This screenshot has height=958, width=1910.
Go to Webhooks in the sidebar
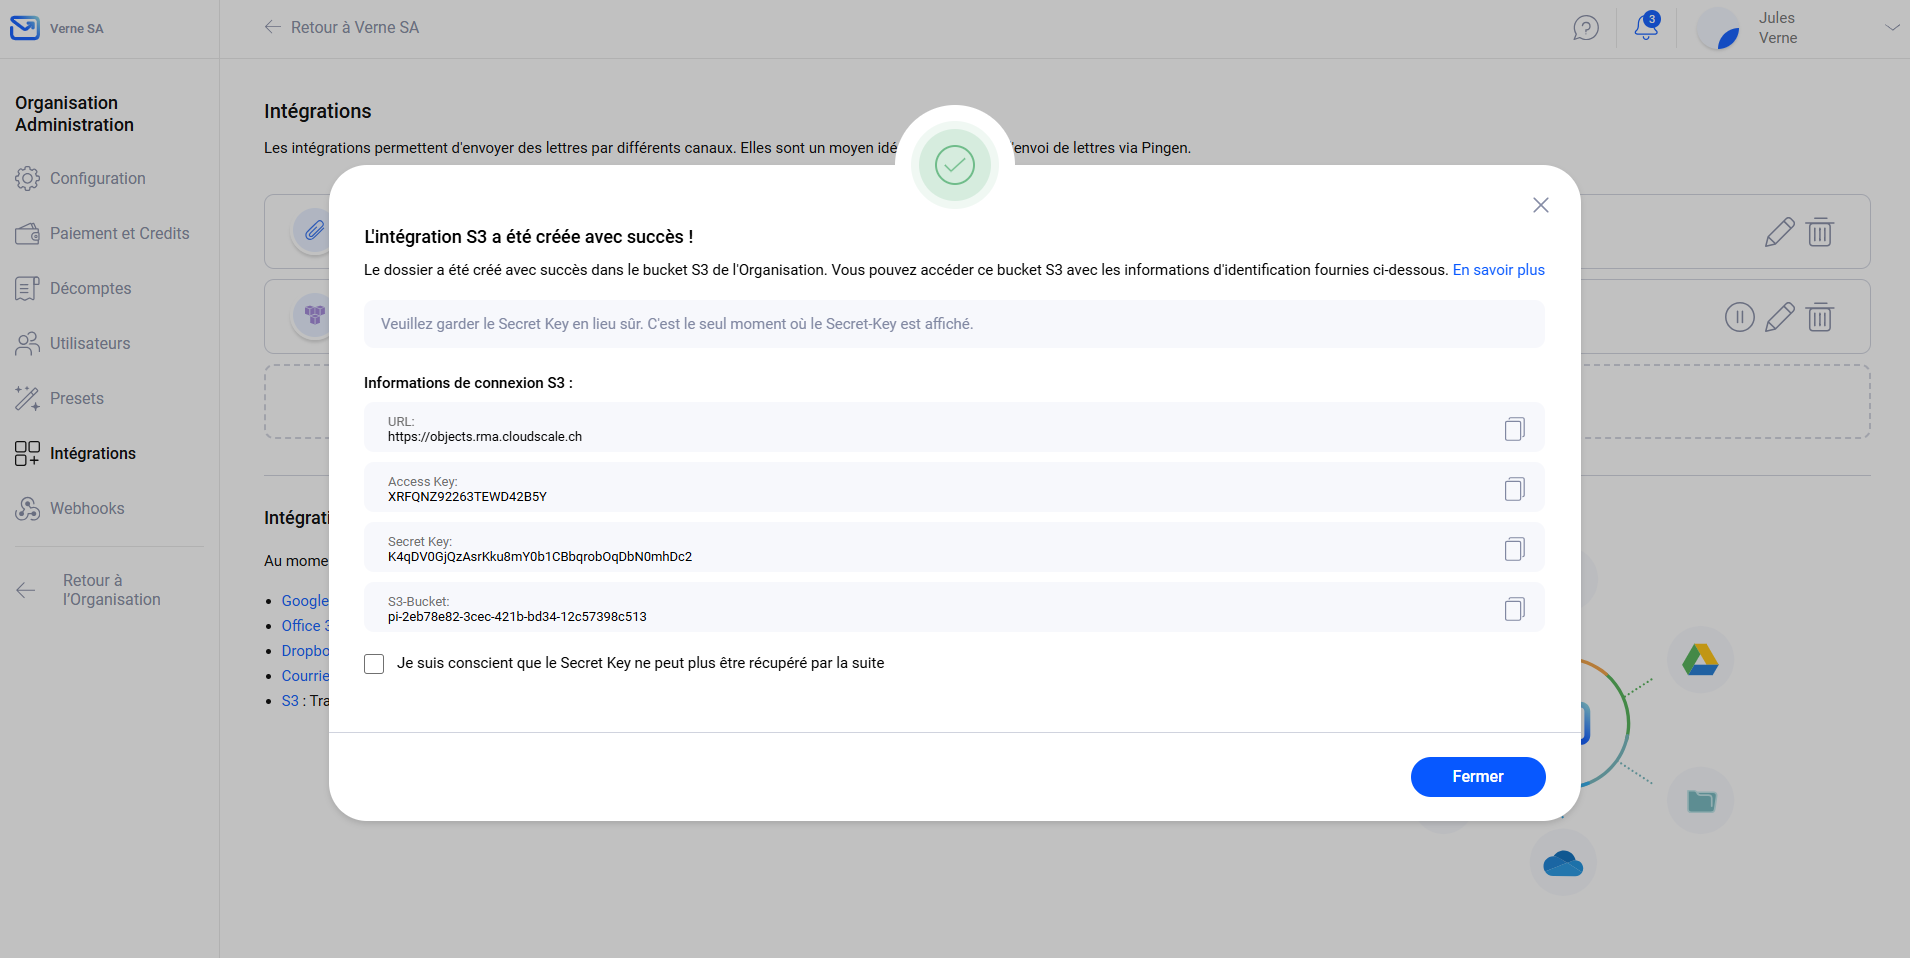[x=87, y=508]
